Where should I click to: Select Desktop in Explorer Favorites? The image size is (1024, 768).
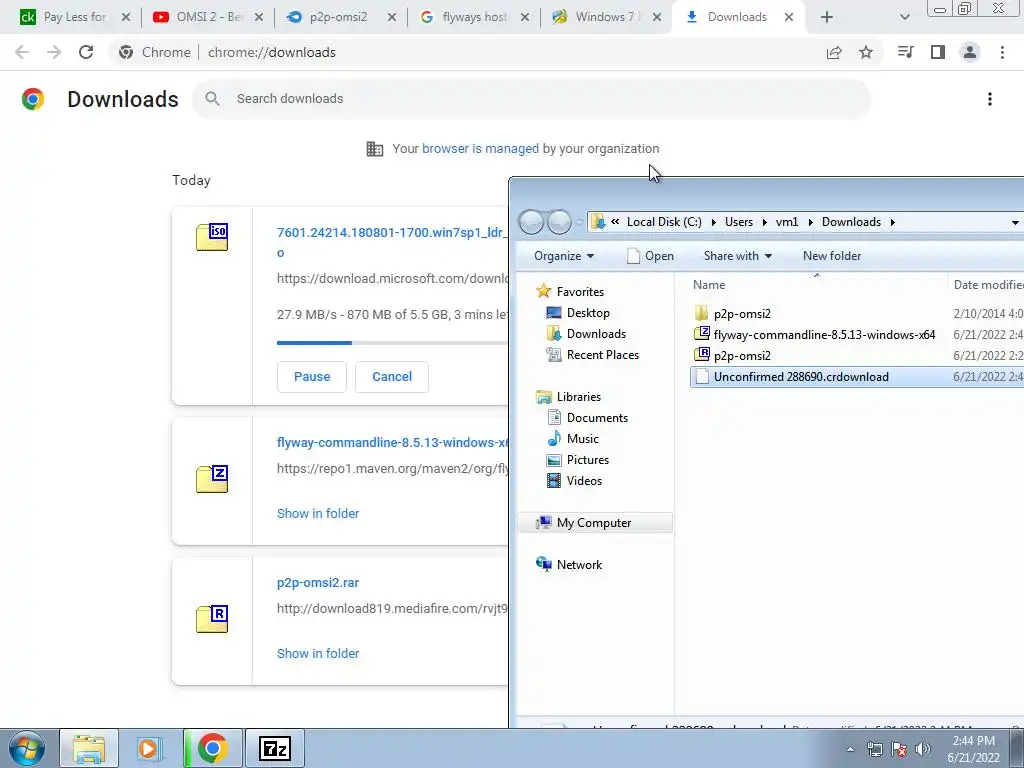coord(588,313)
